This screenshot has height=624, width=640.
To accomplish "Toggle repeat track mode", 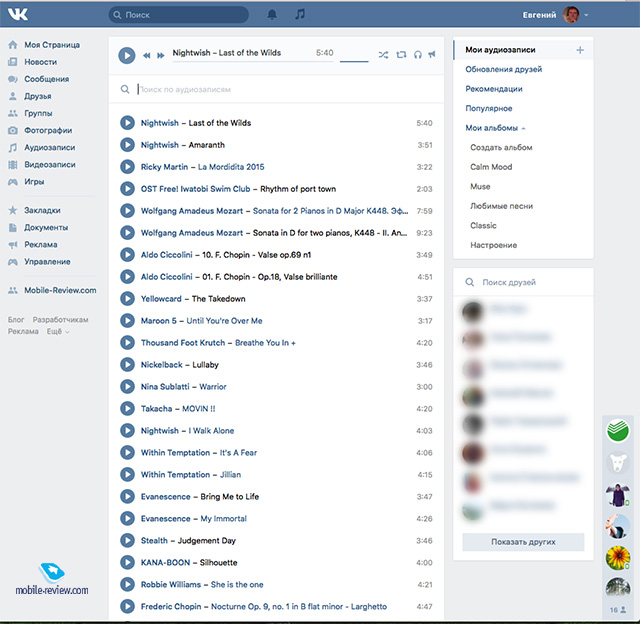I will click(401, 55).
